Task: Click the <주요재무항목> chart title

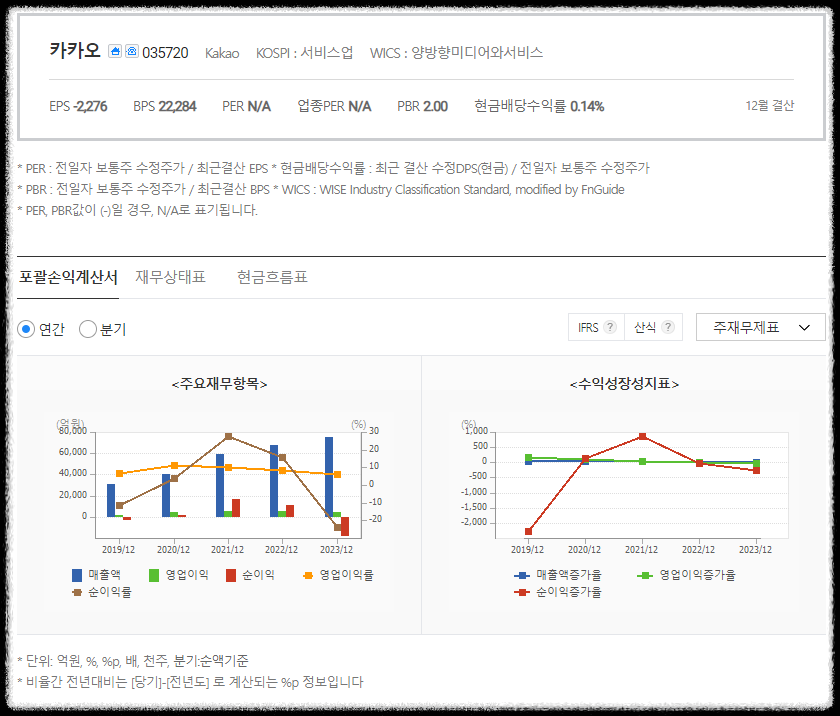Action: click(x=219, y=383)
